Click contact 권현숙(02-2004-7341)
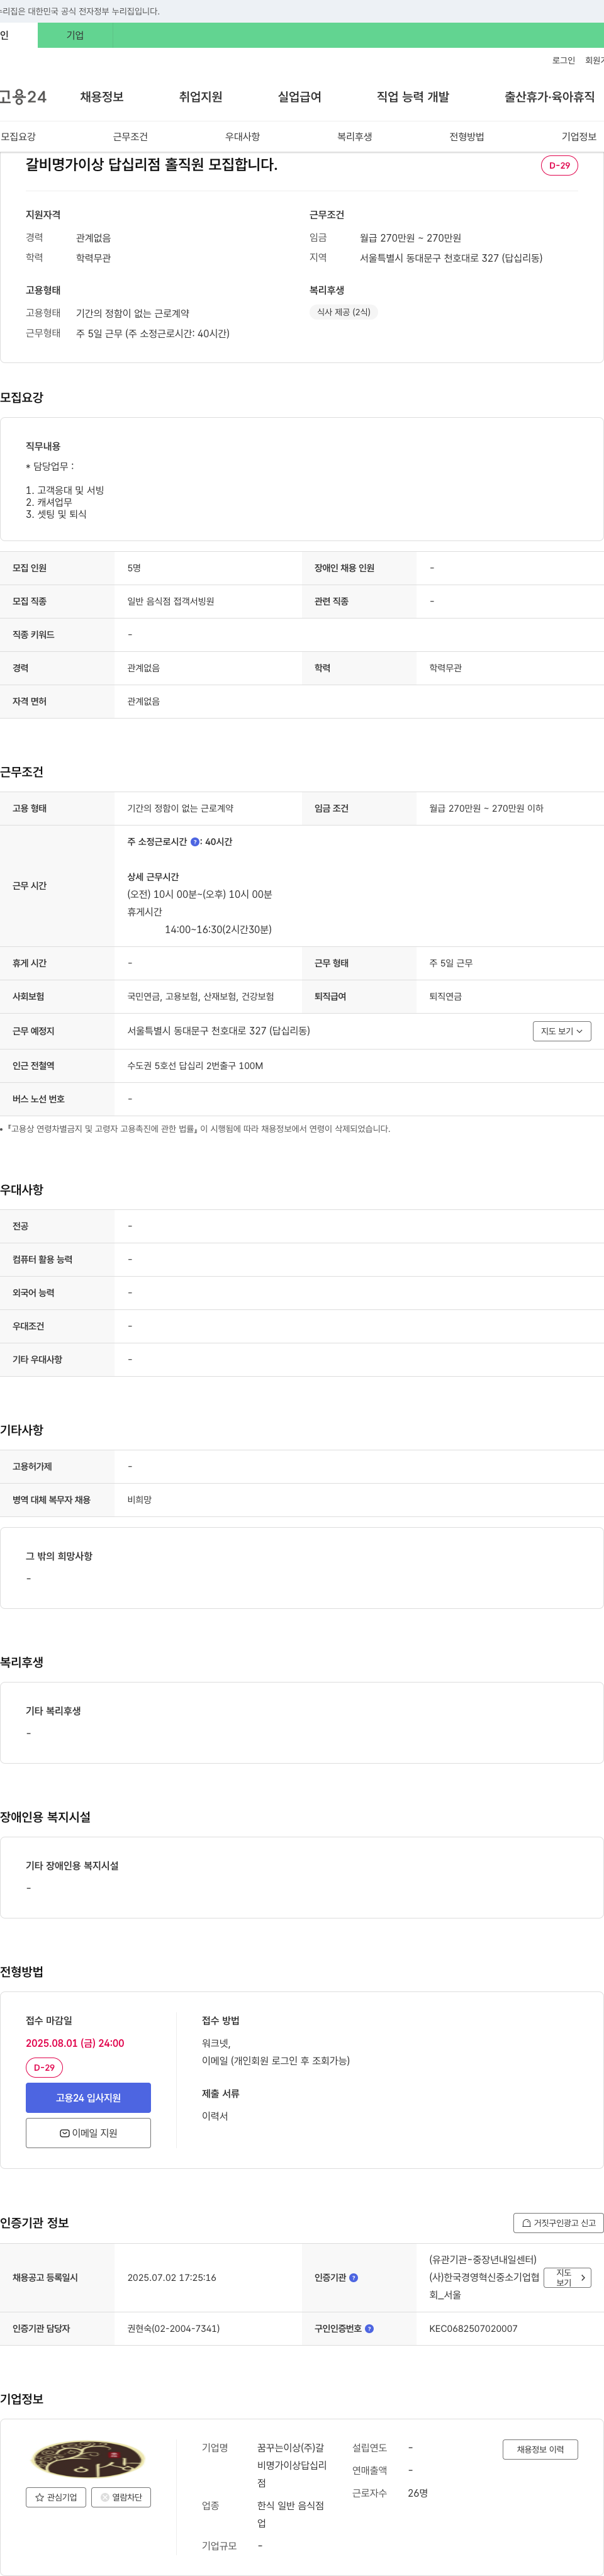This screenshot has height=2576, width=604. 173,2329
